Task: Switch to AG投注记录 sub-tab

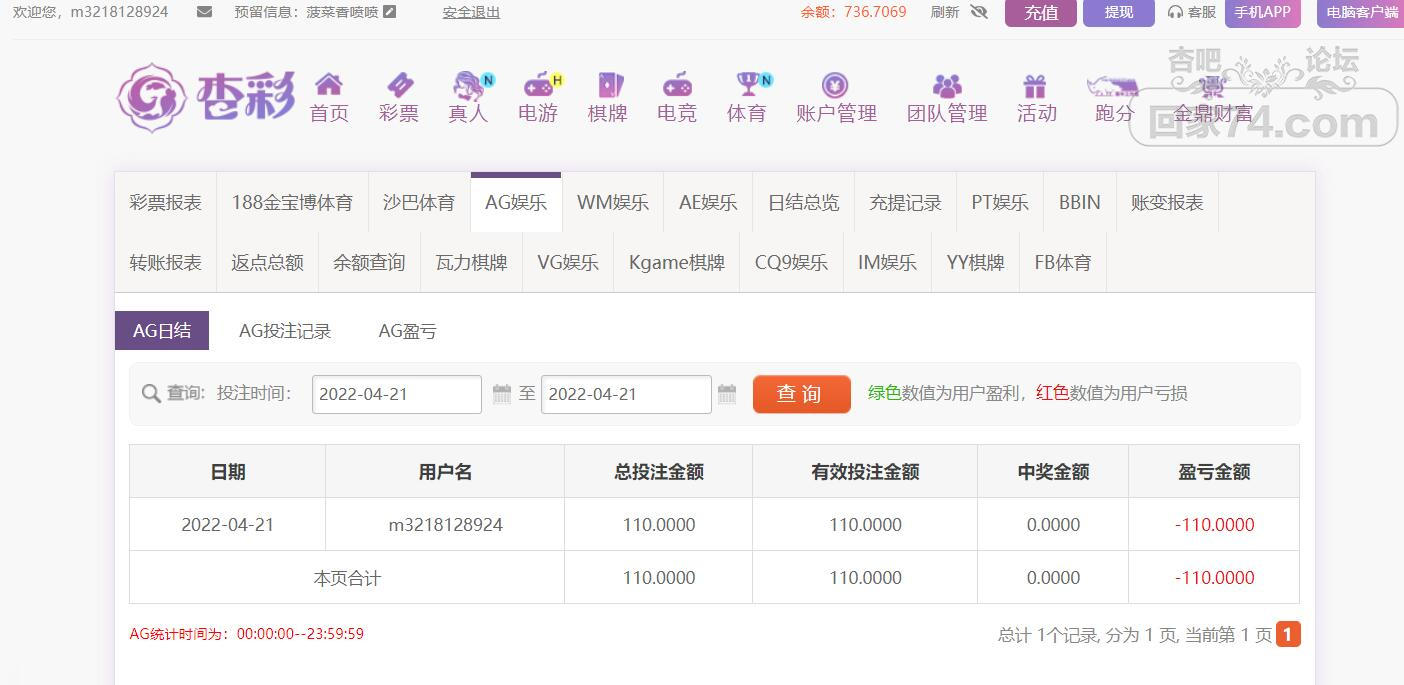Action: point(285,331)
